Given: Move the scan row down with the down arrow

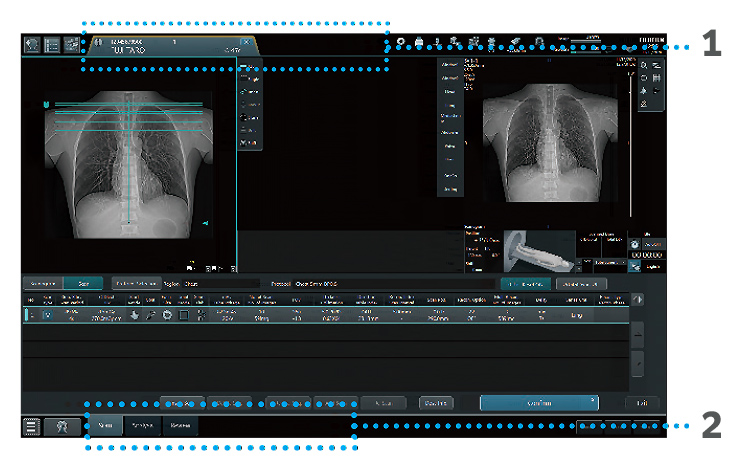Looking at the screenshot, I should click(638, 364).
